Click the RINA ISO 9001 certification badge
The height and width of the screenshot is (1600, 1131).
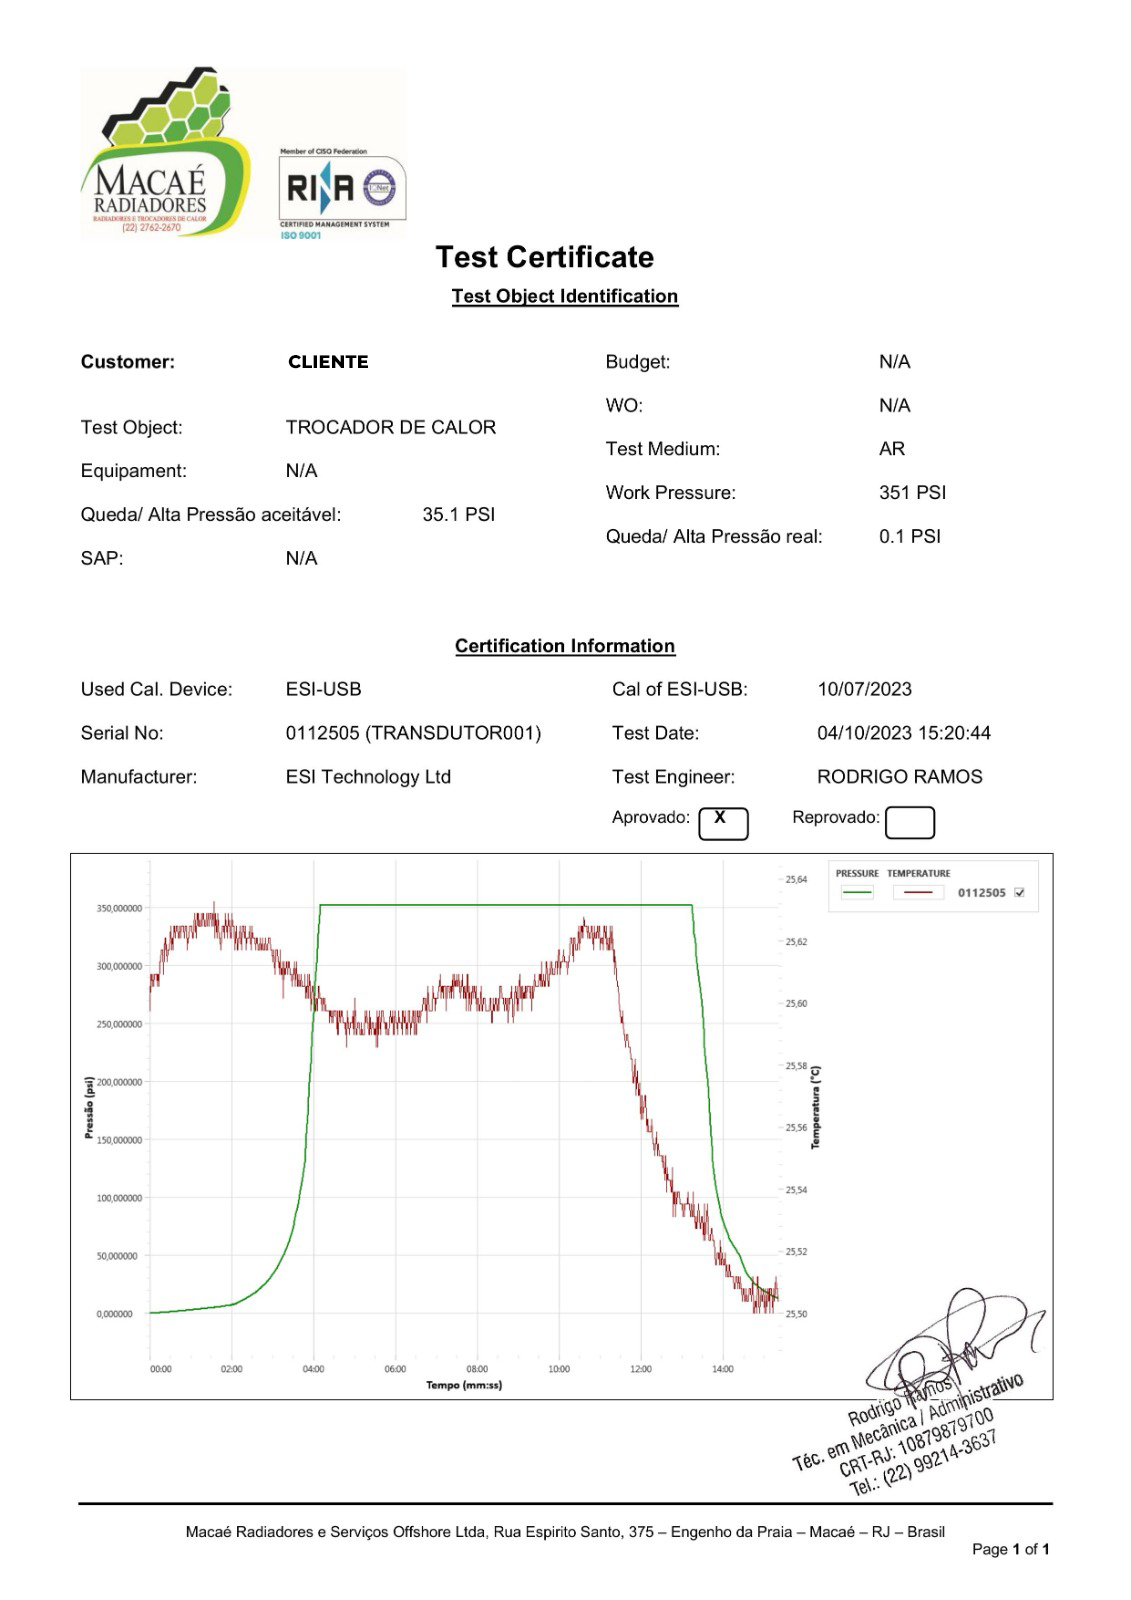[x=342, y=193]
